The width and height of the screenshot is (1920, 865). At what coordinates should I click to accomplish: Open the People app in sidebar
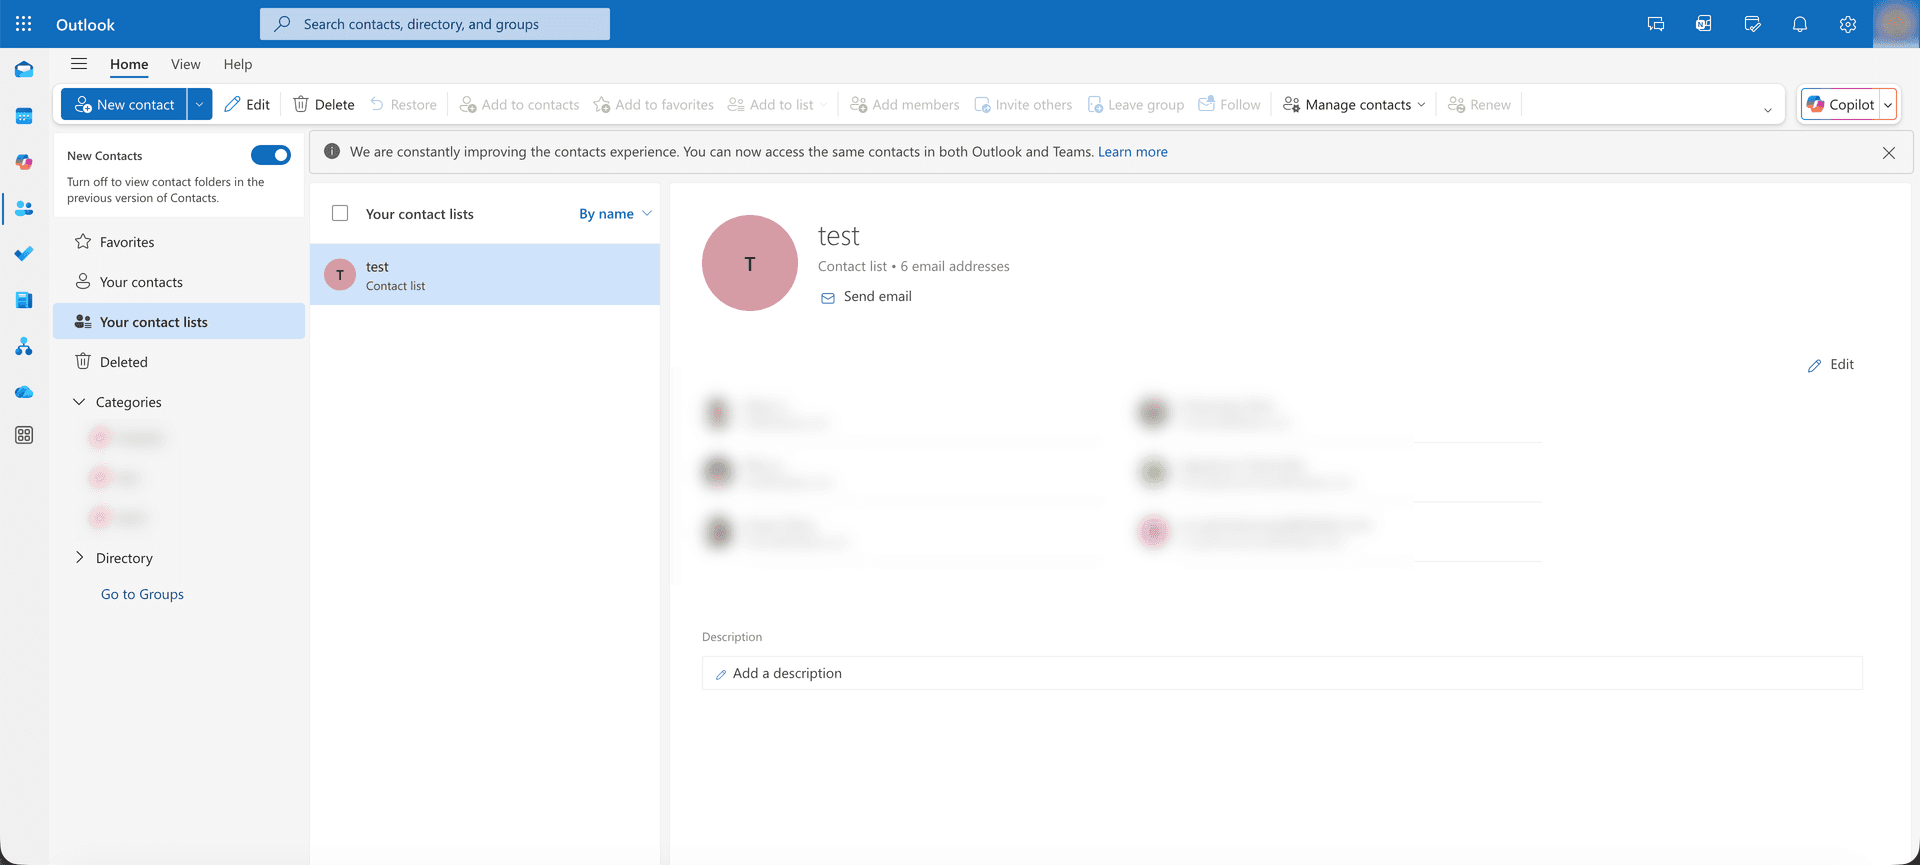point(24,208)
